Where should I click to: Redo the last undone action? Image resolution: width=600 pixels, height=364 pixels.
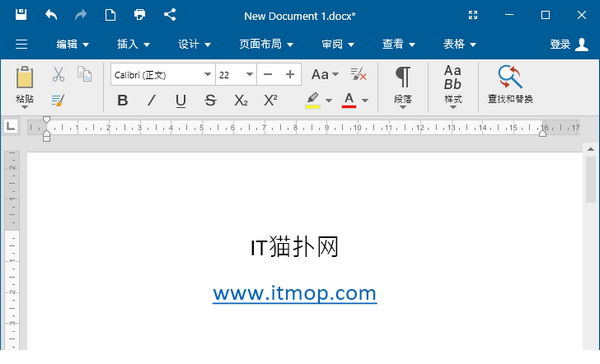[x=80, y=15]
